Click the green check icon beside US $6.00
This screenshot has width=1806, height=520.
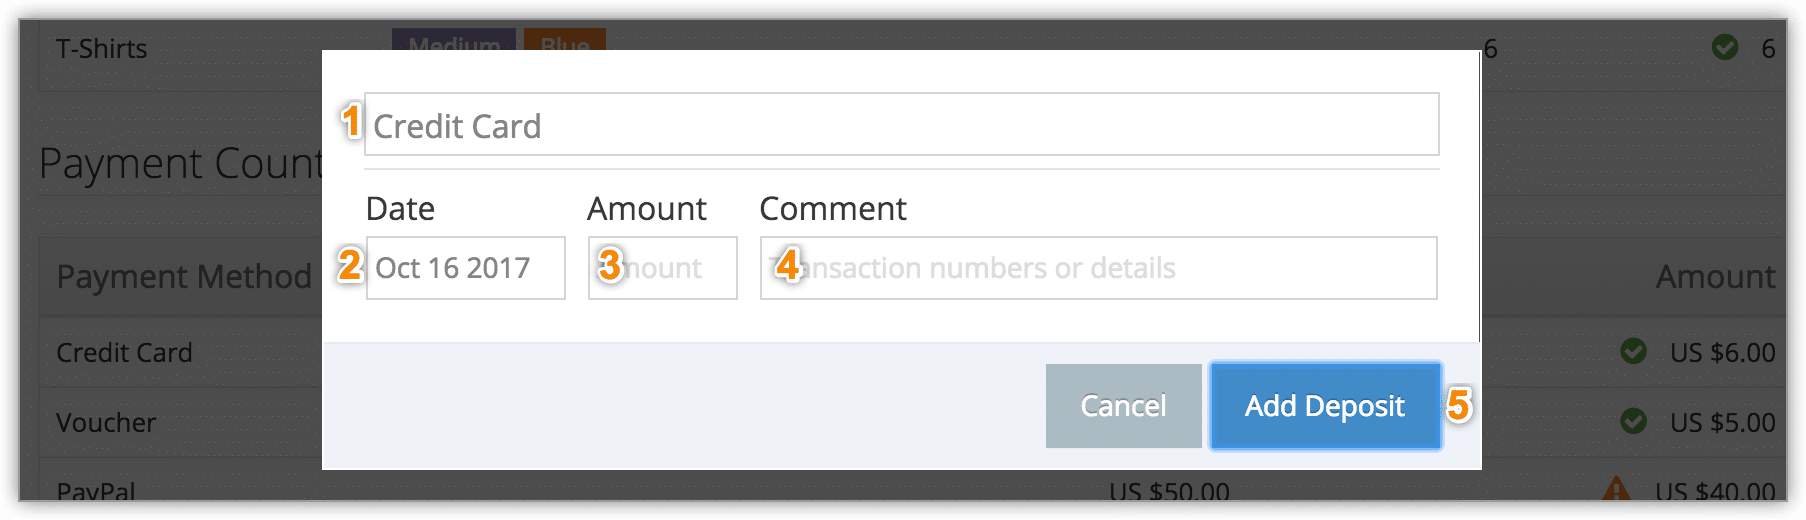pos(1633,351)
